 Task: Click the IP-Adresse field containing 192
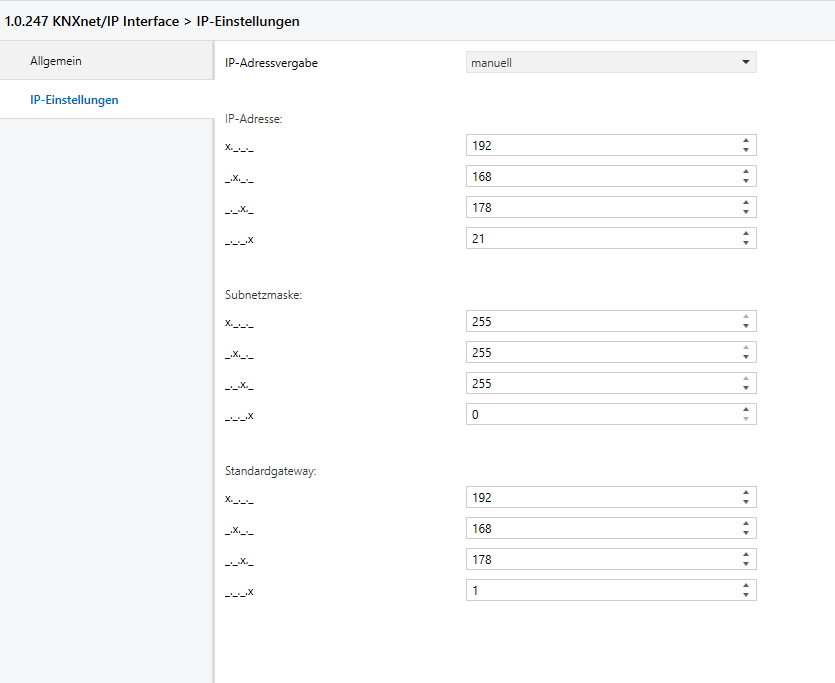[x=600, y=146]
